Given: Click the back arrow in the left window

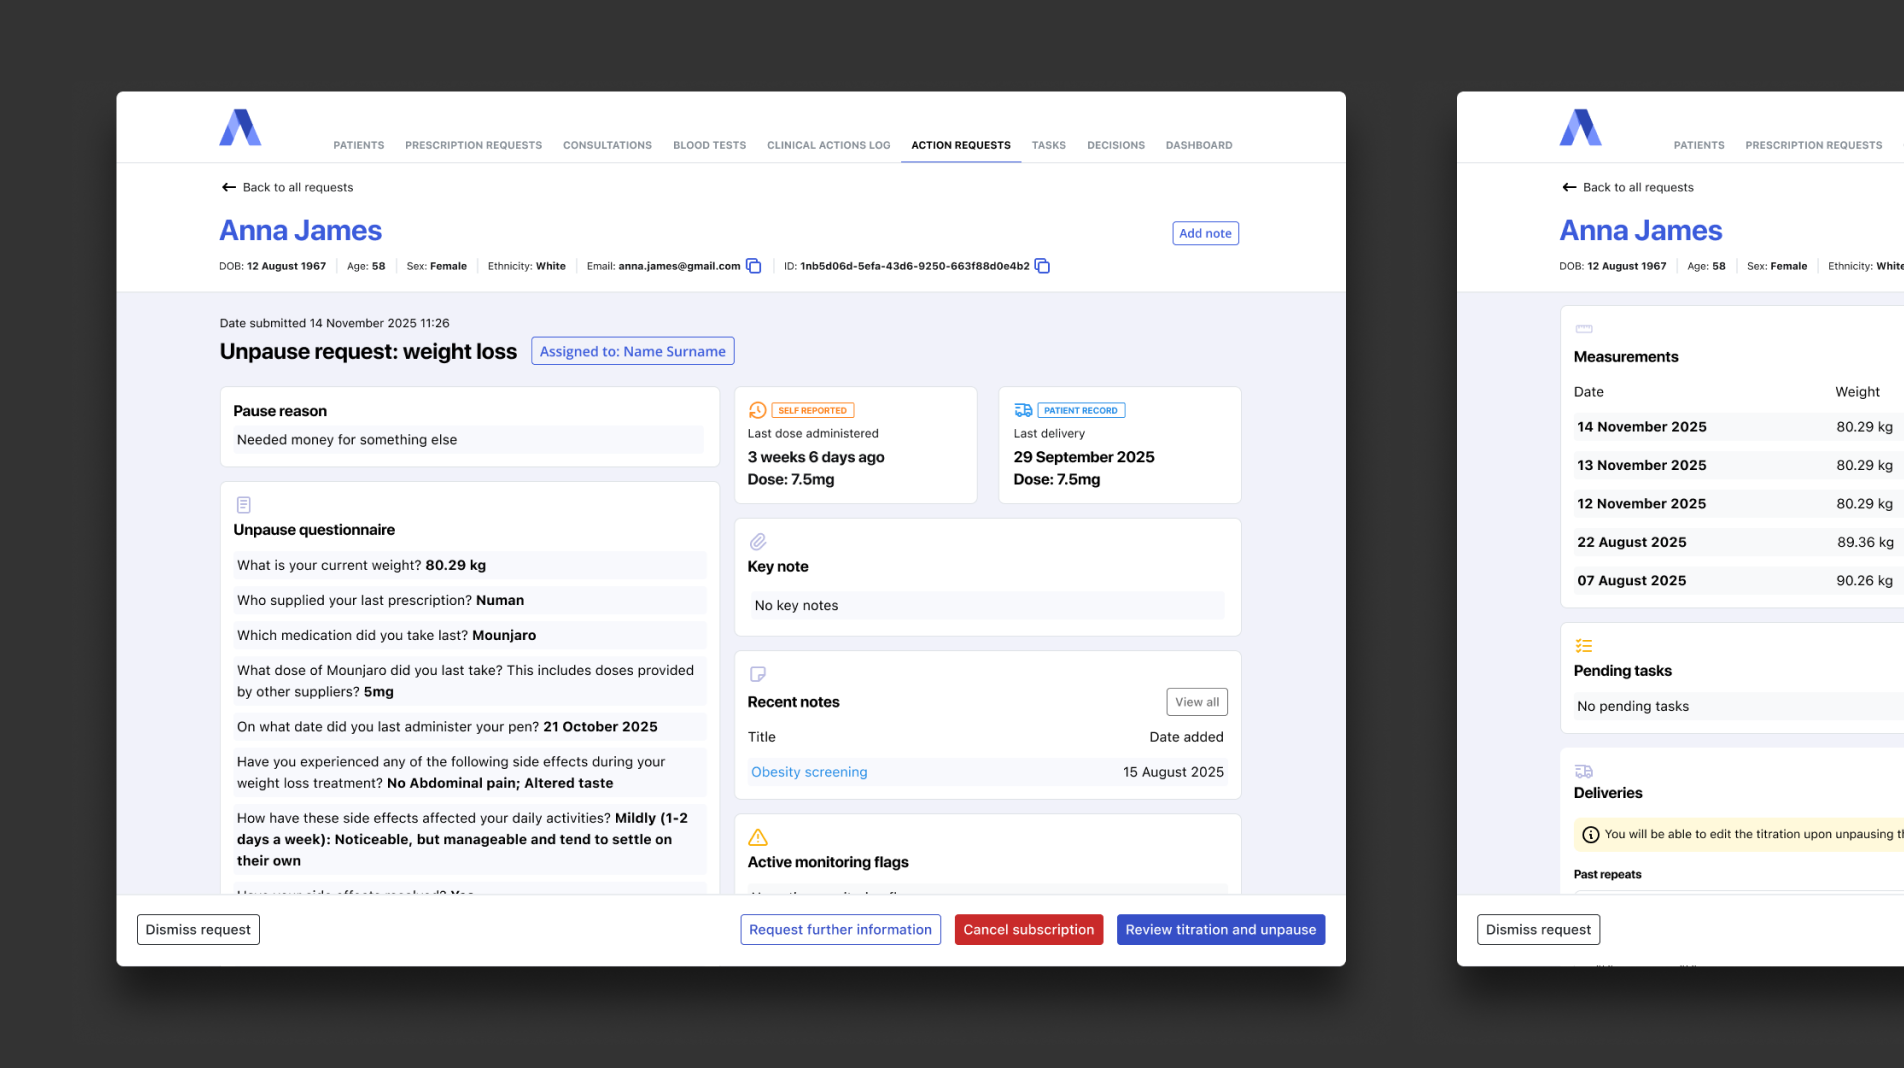Looking at the screenshot, I should [229, 187].
